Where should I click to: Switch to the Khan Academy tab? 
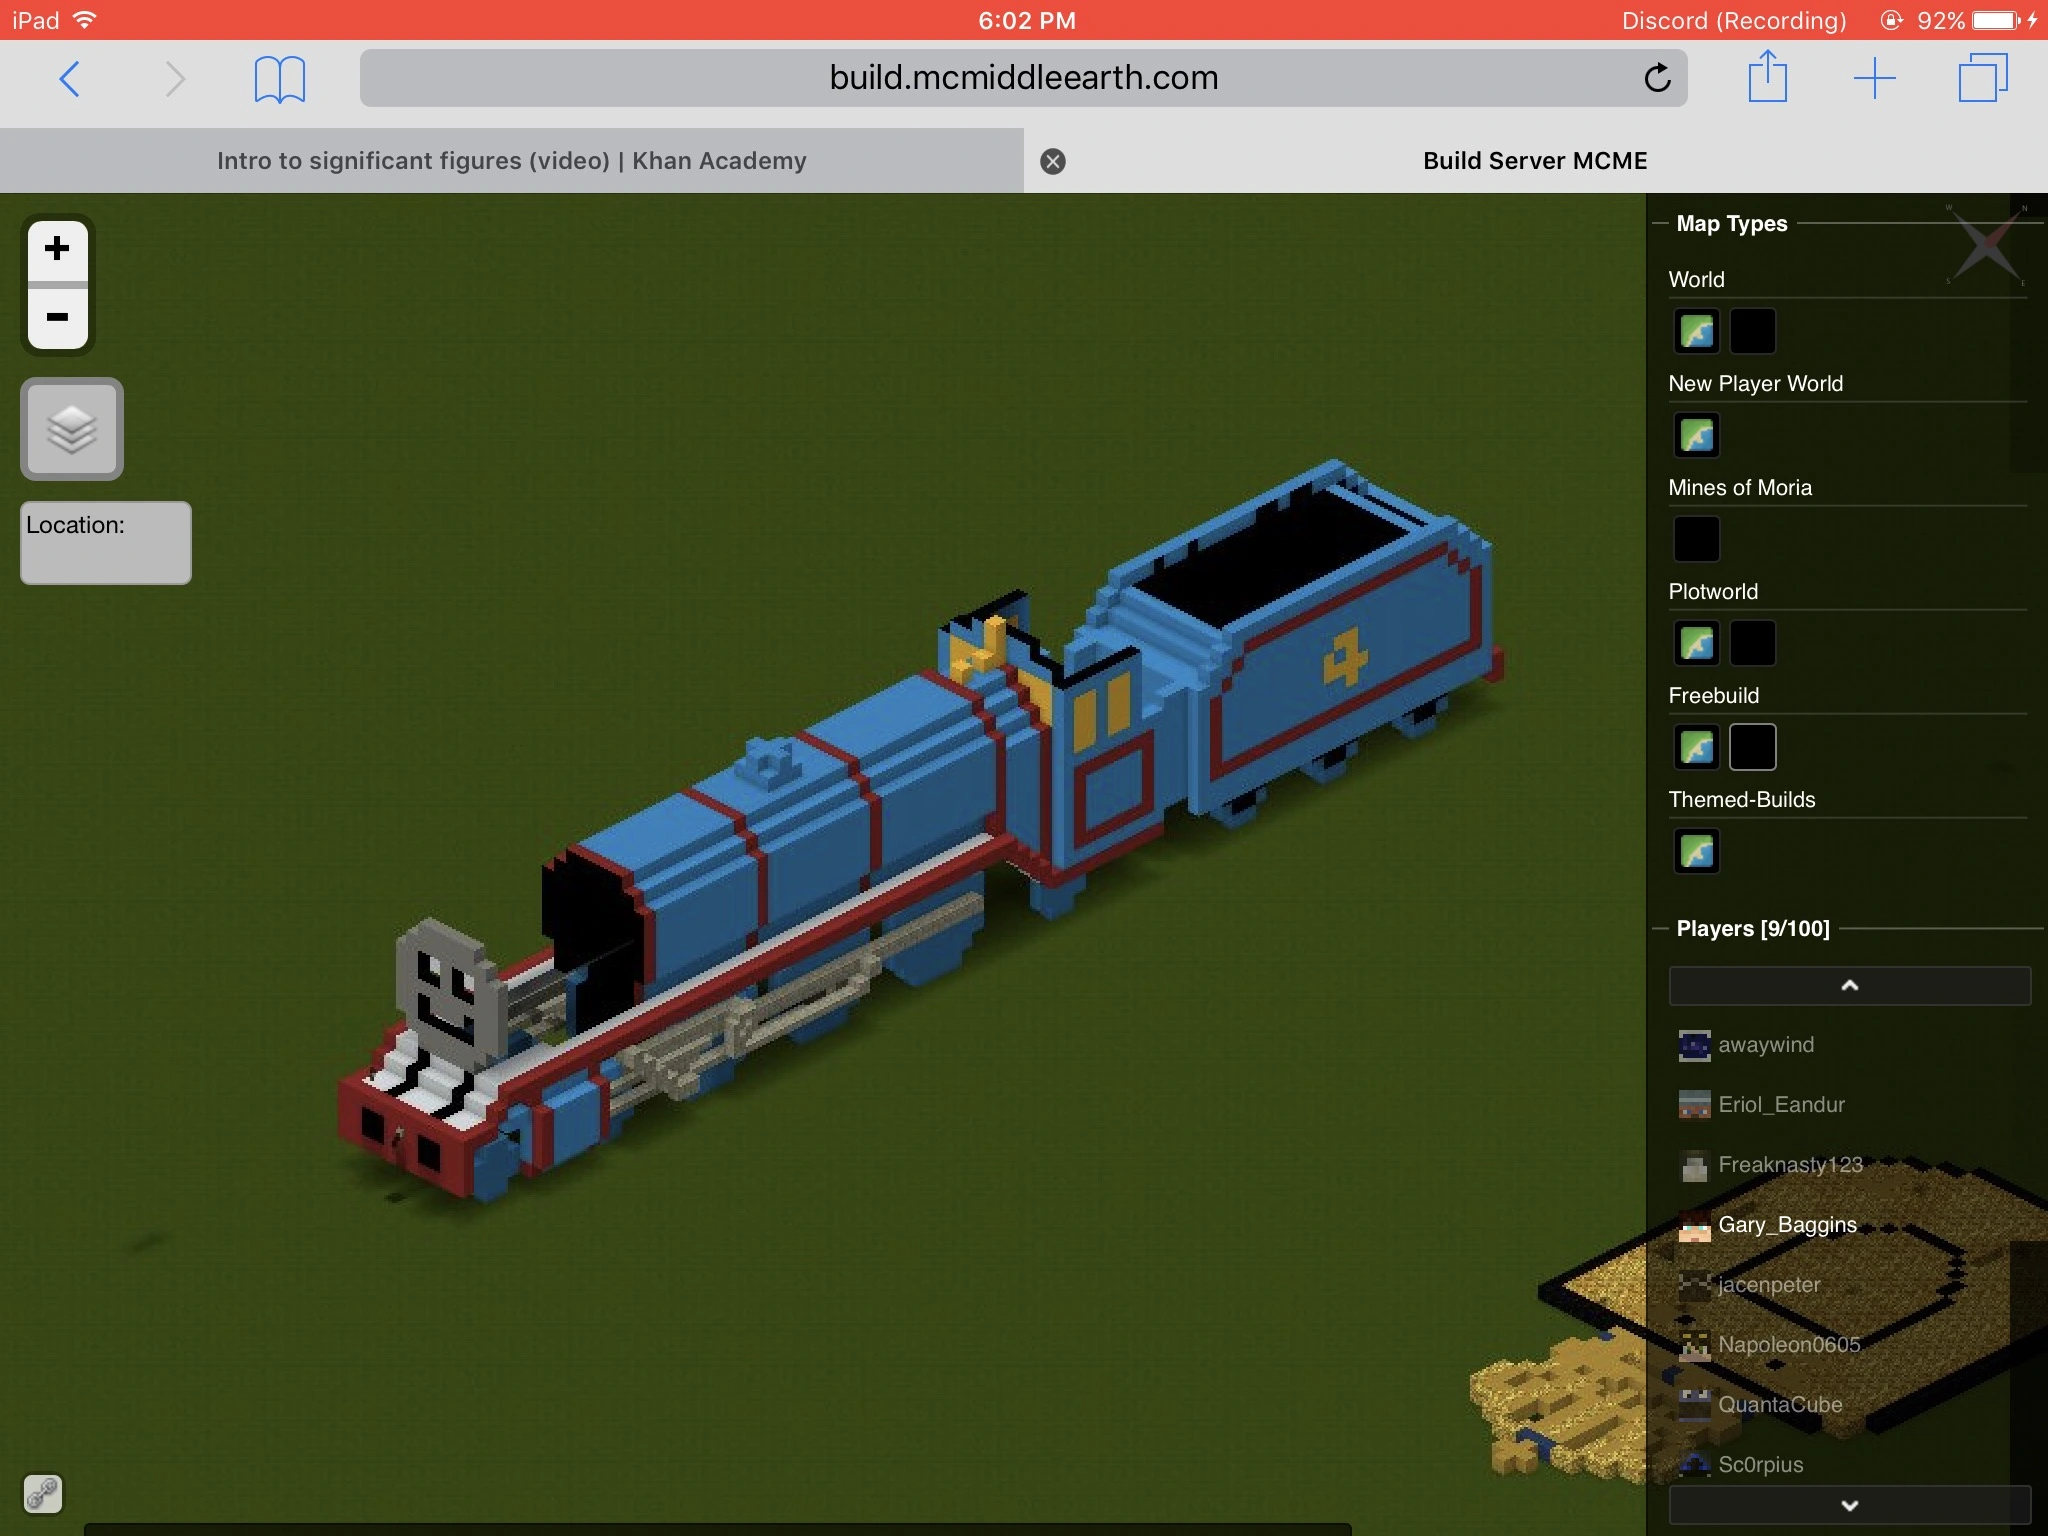[x=511, y=161]
